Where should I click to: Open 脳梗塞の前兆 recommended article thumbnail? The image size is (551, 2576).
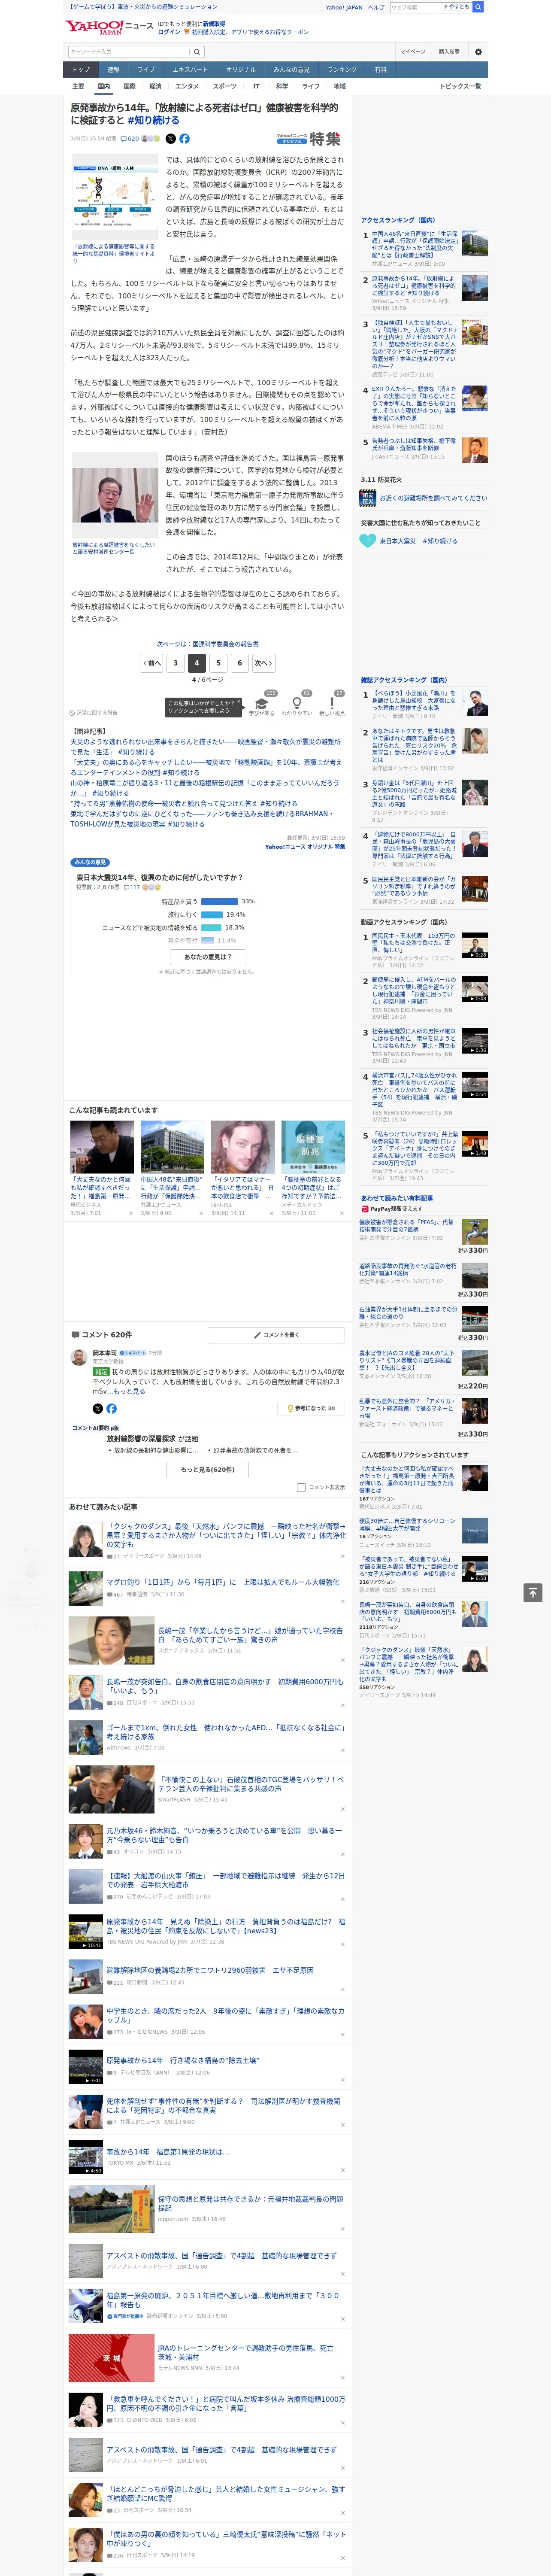coord(313,1147)
